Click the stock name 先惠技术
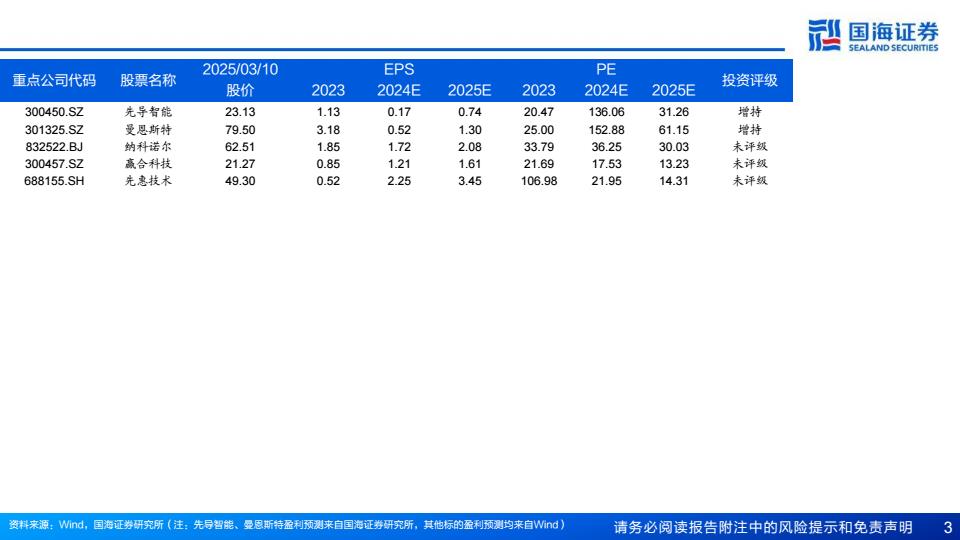The image size is (960, 540). 148,181
